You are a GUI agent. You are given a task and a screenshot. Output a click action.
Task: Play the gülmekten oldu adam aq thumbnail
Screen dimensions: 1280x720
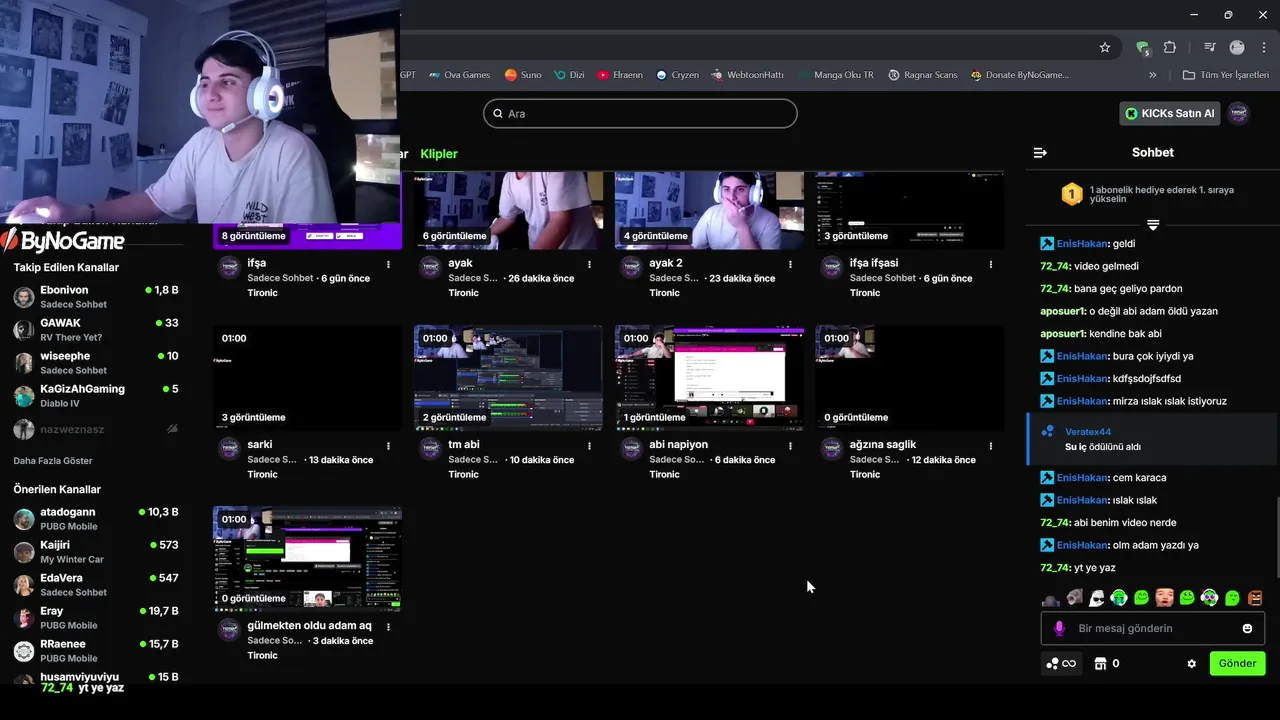(x=307, y=559)
